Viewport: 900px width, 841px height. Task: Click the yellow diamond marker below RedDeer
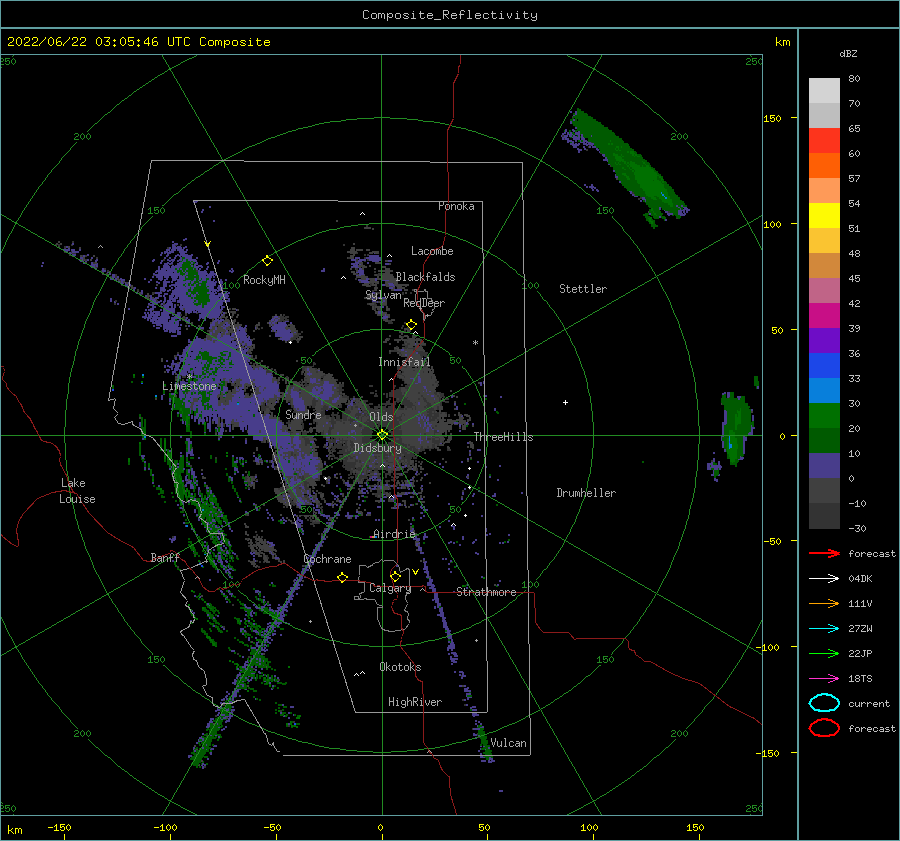[x=411, y=325]
